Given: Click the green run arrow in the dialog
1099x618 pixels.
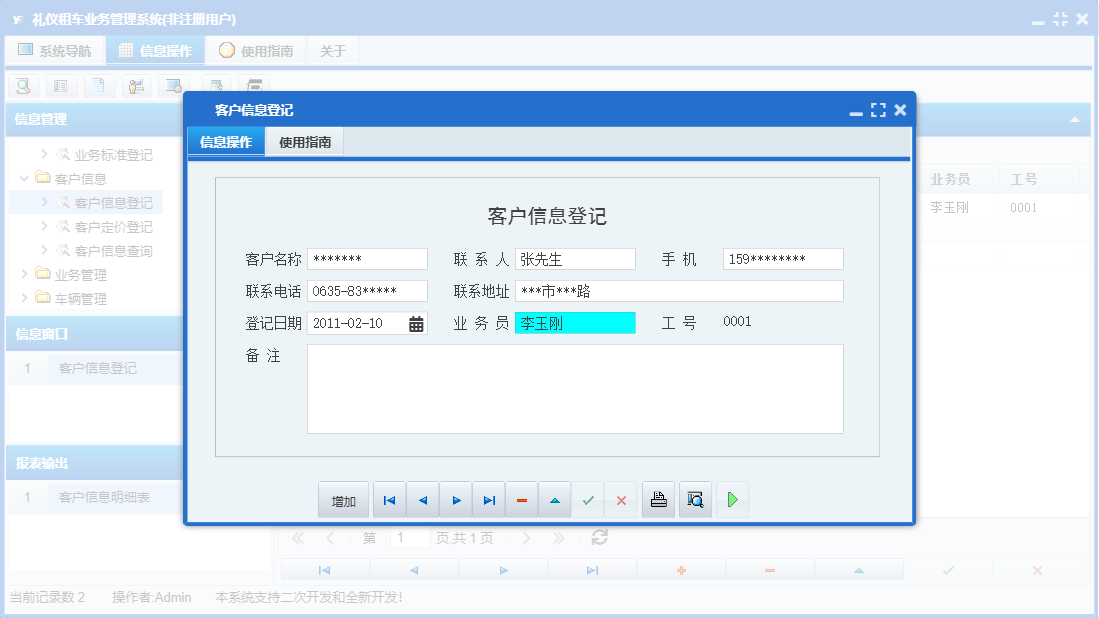Looking at the screenshot, I should coord(731,499).
